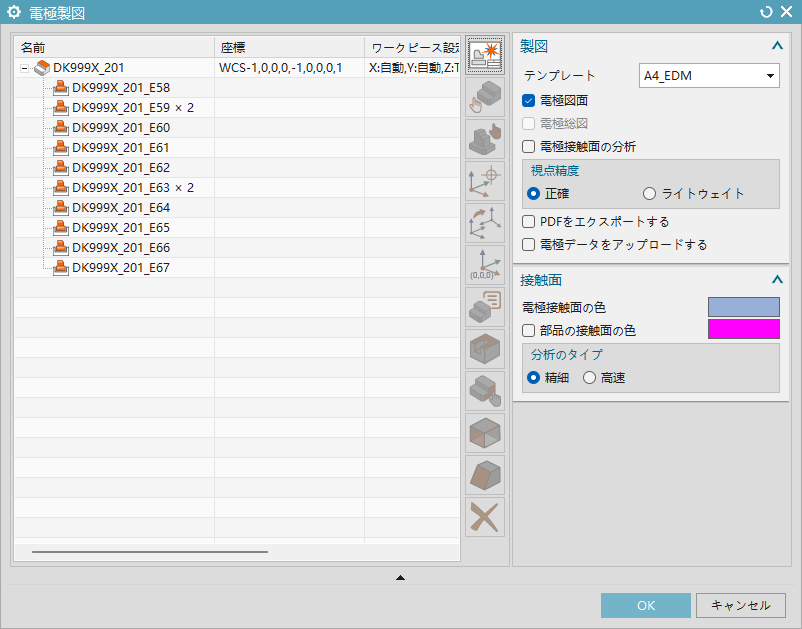Click the rotating coordinate axes icon
Image resolution: width=802 pixels, height=629 pixels.
tap(485, 223)
